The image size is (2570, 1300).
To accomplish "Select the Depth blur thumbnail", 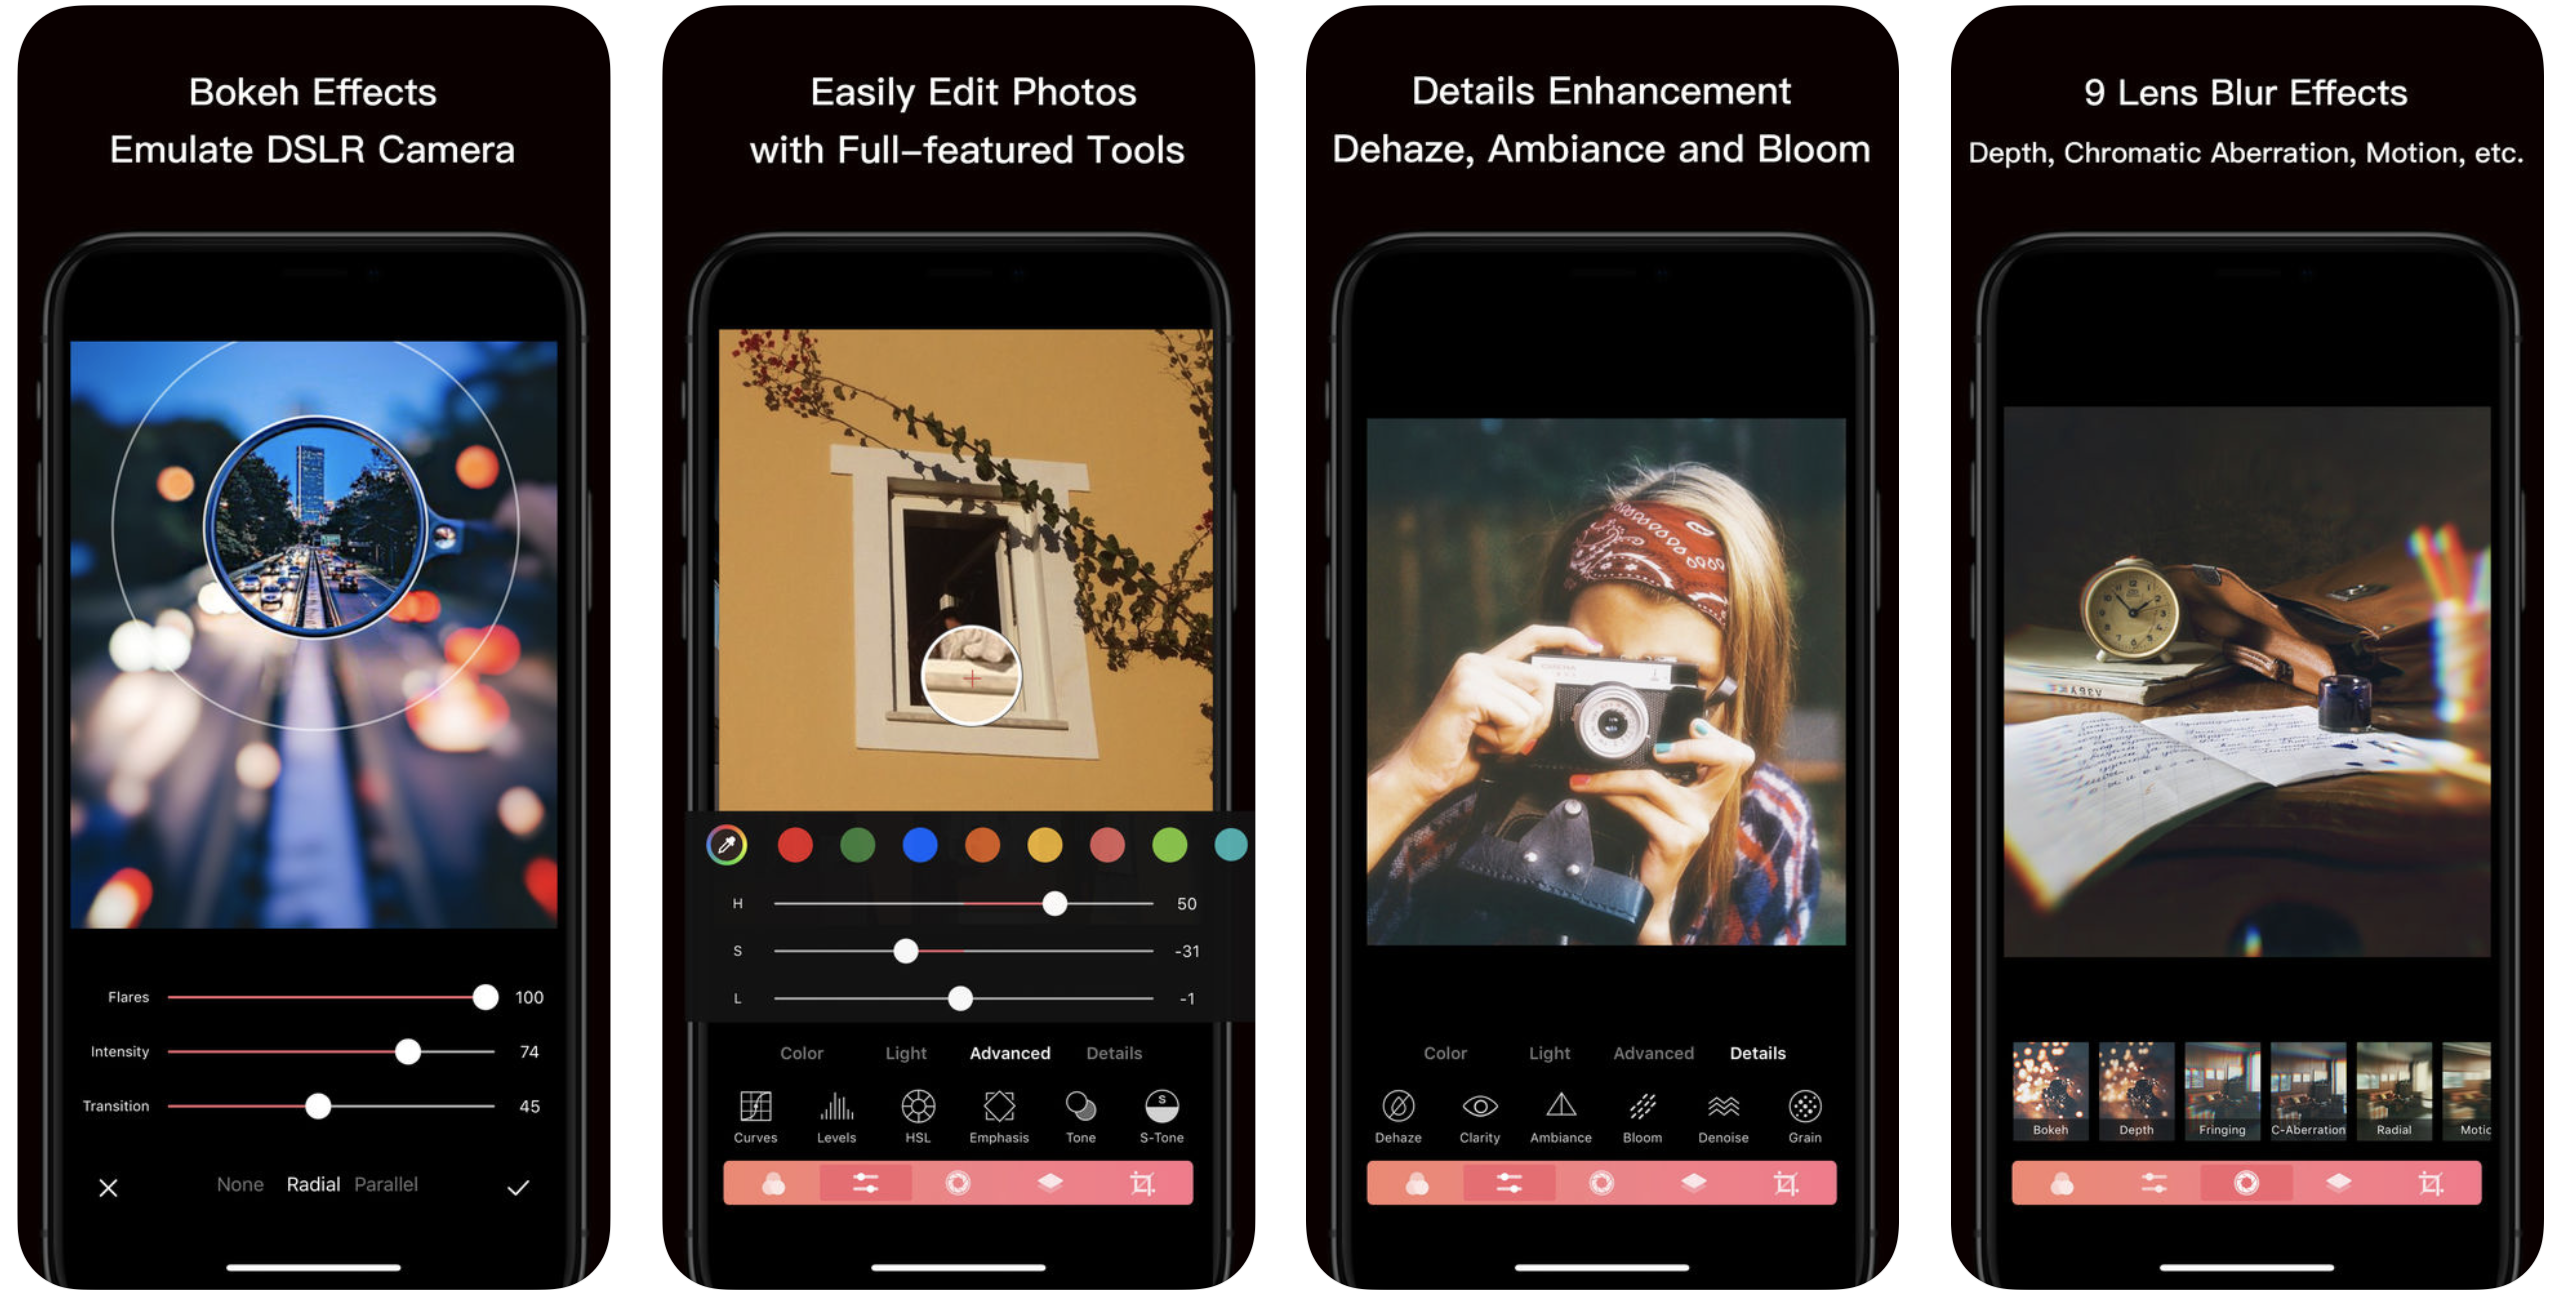I will [2127, 1088].
